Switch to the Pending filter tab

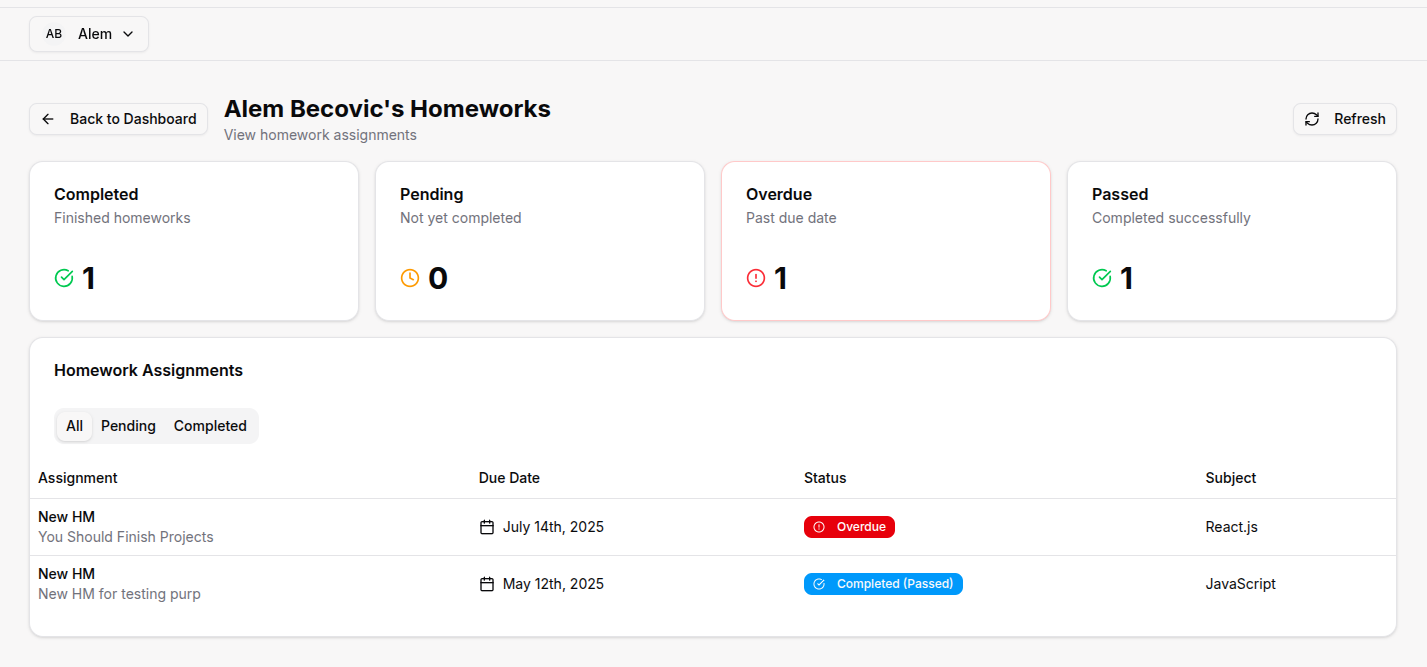128,426
